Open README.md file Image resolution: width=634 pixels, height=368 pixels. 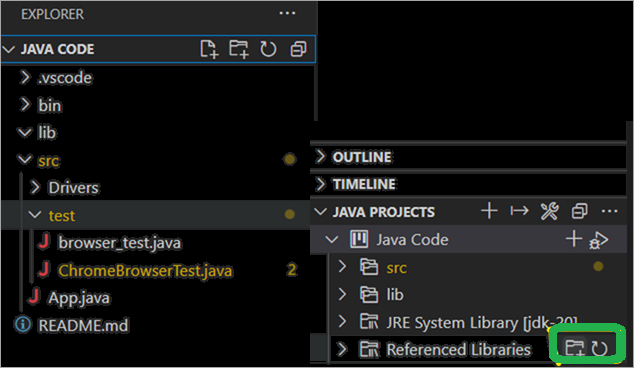click(83, 325)
